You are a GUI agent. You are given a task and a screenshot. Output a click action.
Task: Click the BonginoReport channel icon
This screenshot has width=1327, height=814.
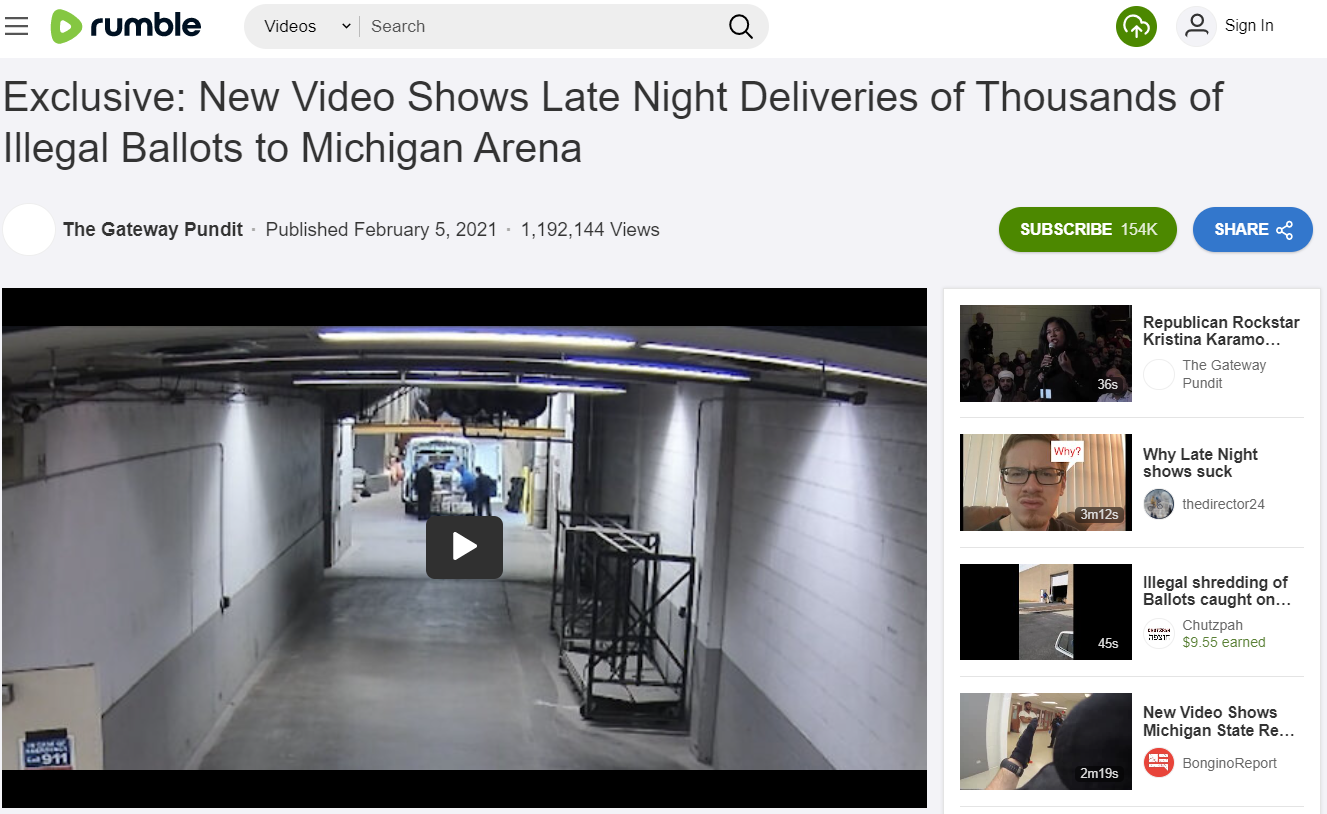point(1159,763)
